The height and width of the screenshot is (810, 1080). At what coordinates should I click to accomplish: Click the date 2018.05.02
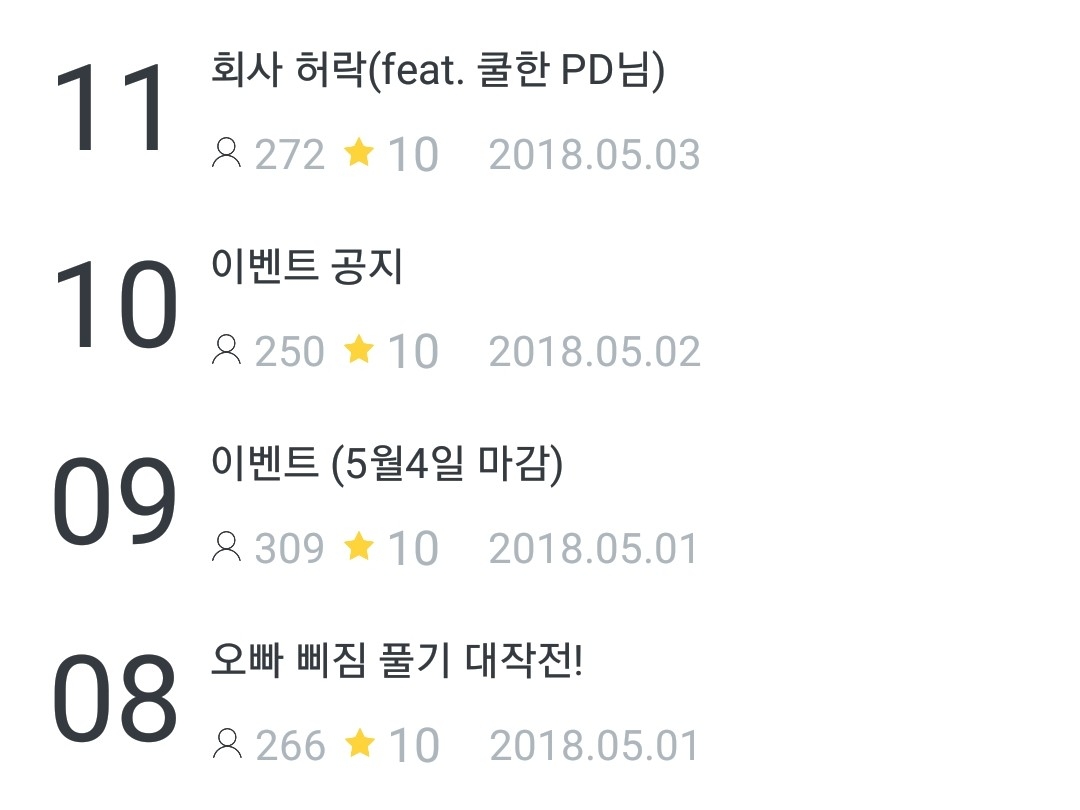(x=594, y=352)
